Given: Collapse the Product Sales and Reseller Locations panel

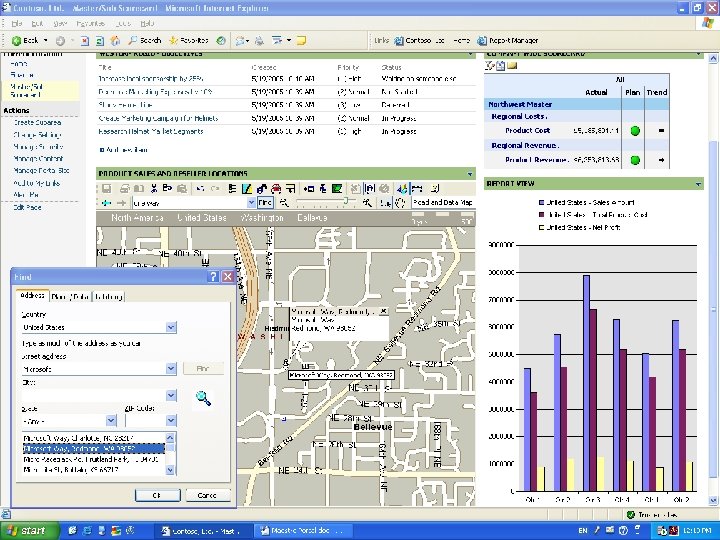Looking at the screenshot, I should click(470, 174).
